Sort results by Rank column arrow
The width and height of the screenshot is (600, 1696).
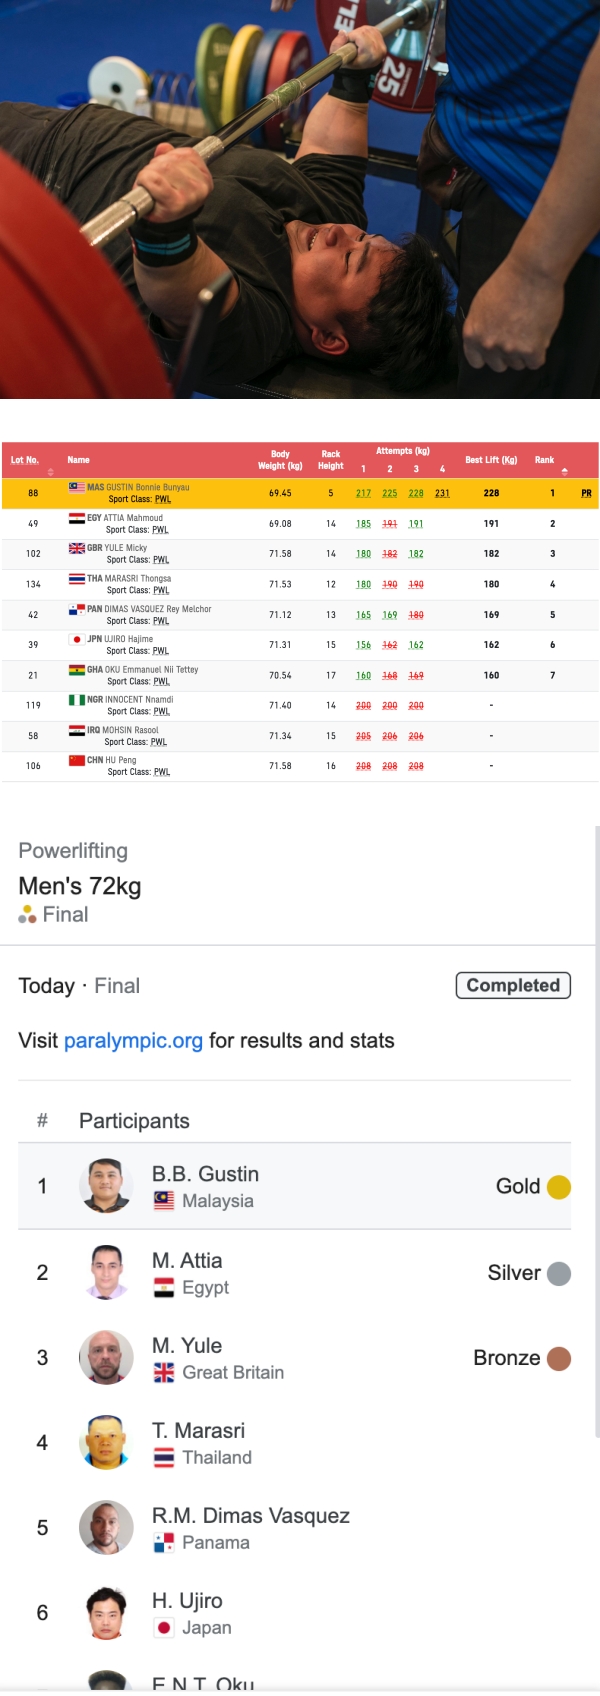[x=564, y=471]
